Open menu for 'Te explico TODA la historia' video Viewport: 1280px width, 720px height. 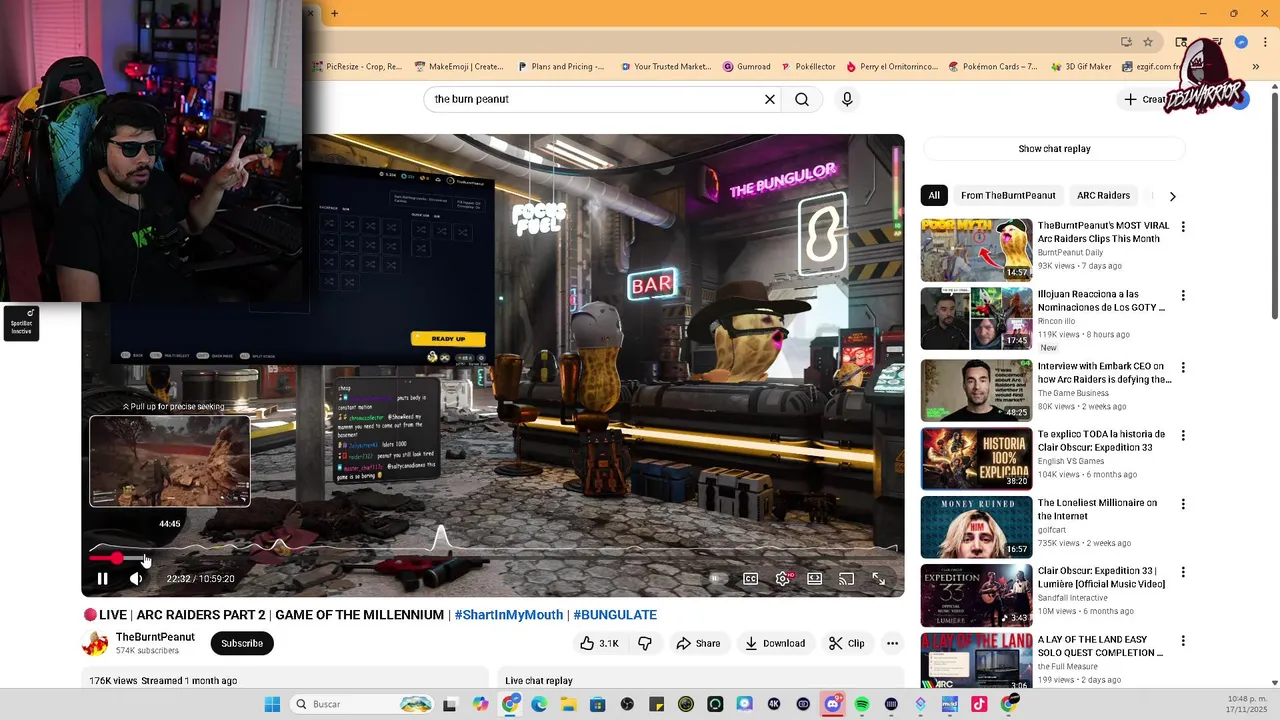tap(1183, 436)
